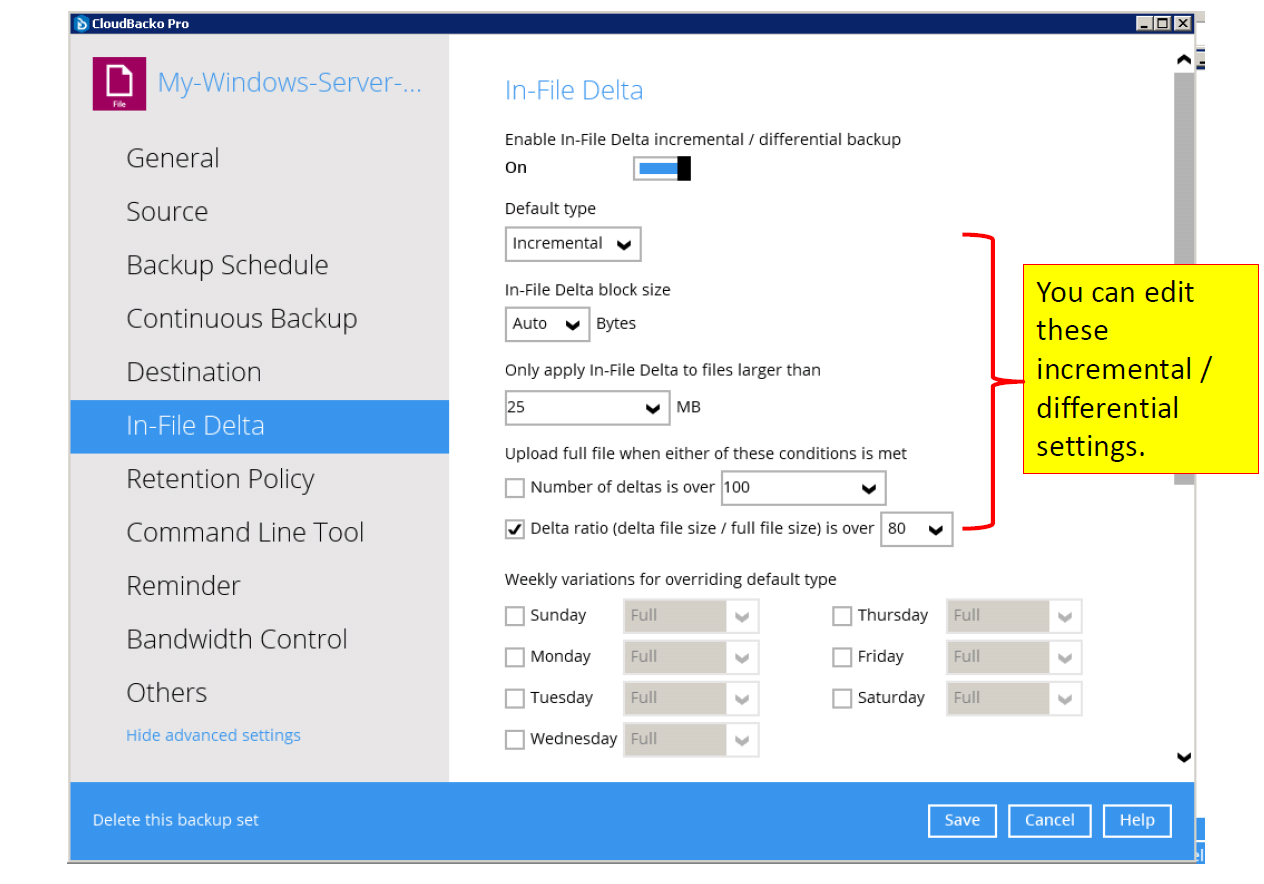This screenshot has height=884, width=1264.
Task: Switch to the Destination section
Action: click(260, 373)
